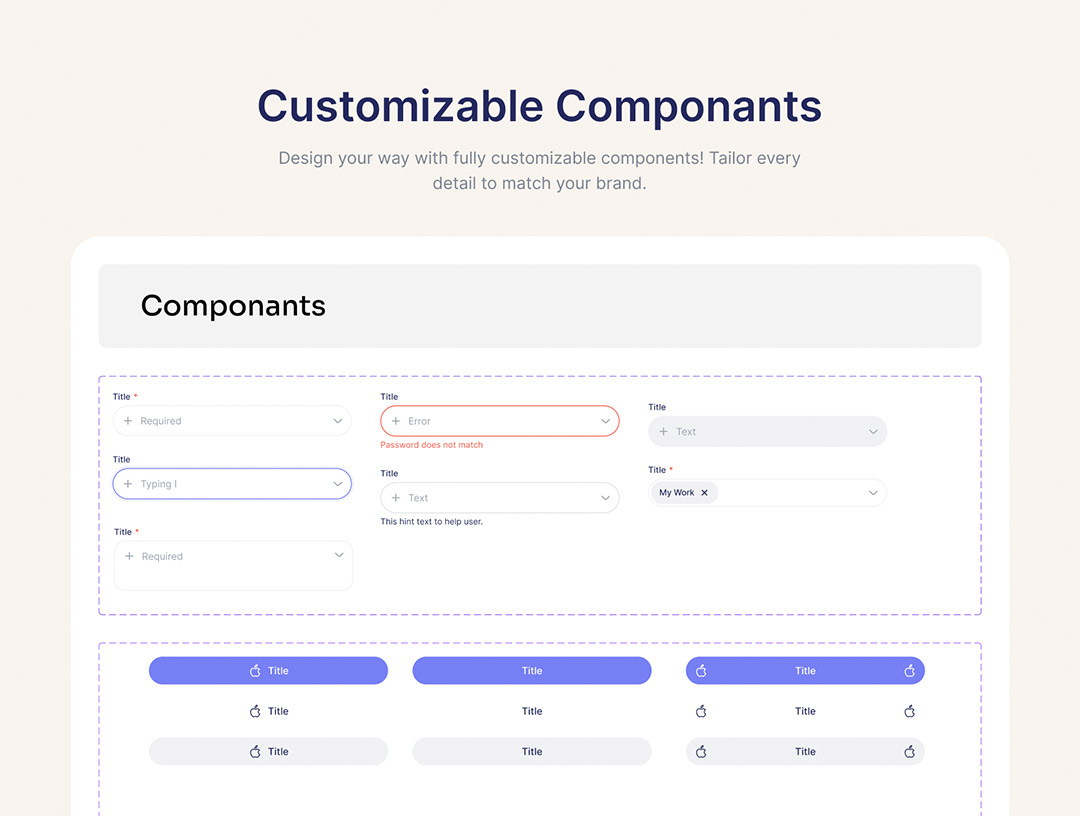Viewport: 1080px width, 816px height.
Task: Expand the Error field dropdown chevron
Action: click(x=605, y=421)
